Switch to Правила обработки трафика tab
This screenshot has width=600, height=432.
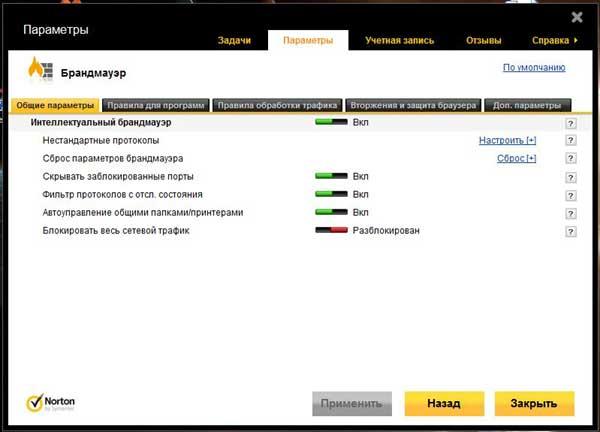(277, 105)
